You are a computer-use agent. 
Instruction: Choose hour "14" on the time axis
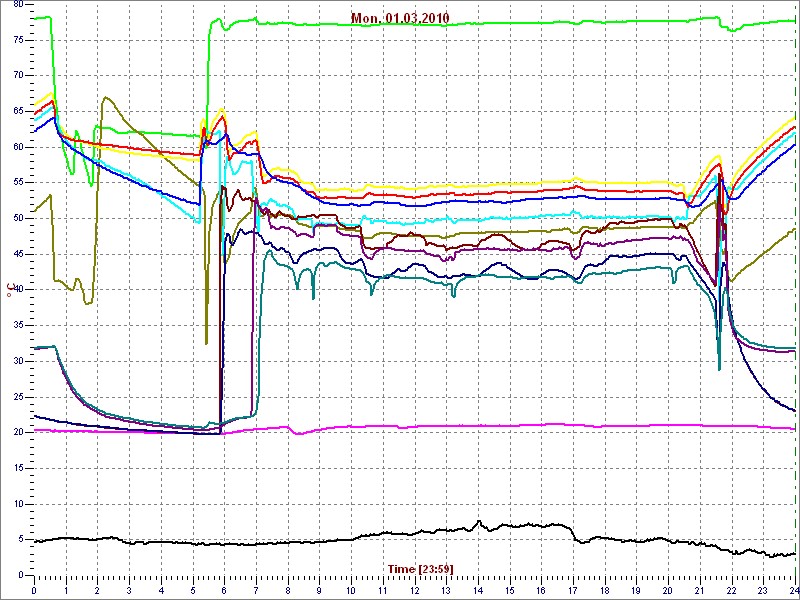[x=478, y=590]
